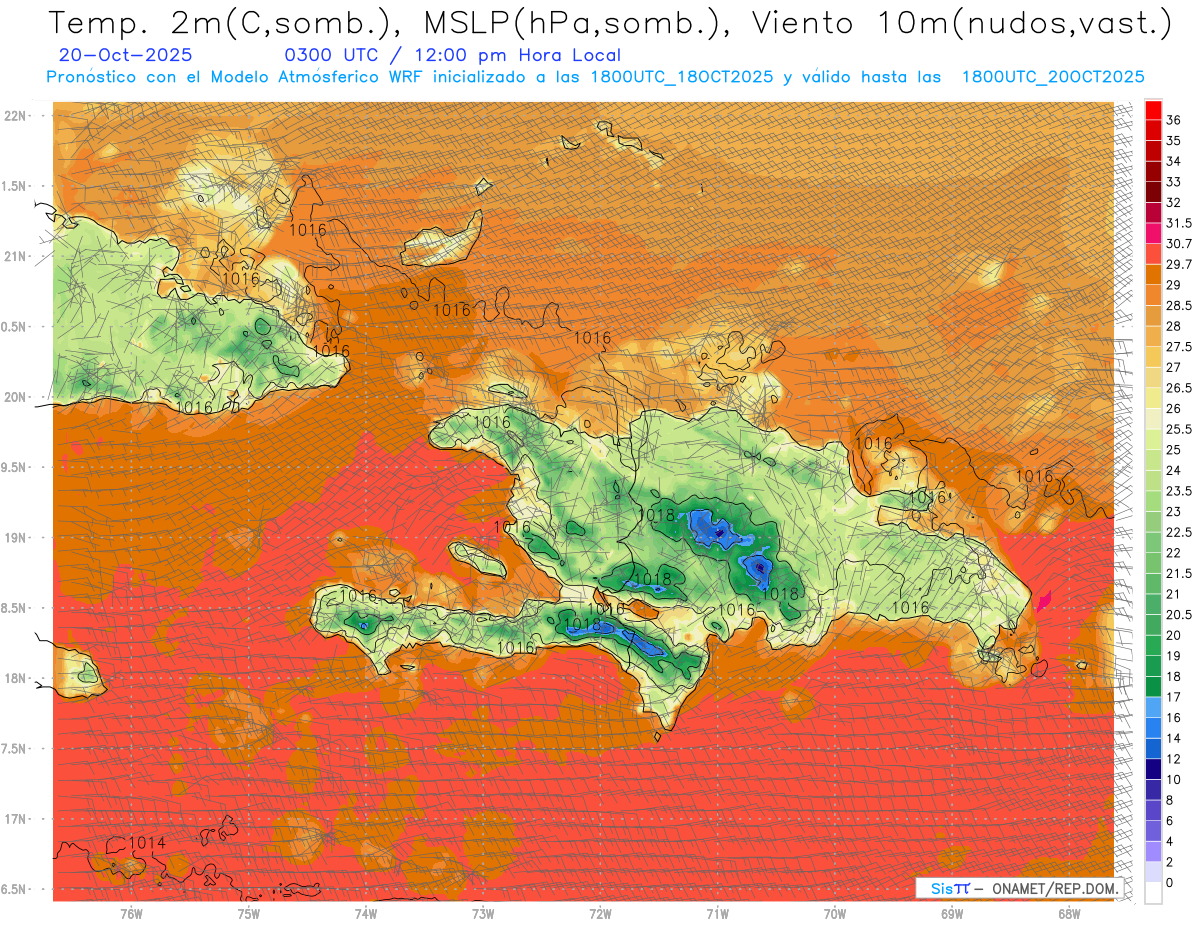Click the Pronóstico con el Modelo subtitle line
This screenshot has width=1200, height=927.
595,77
